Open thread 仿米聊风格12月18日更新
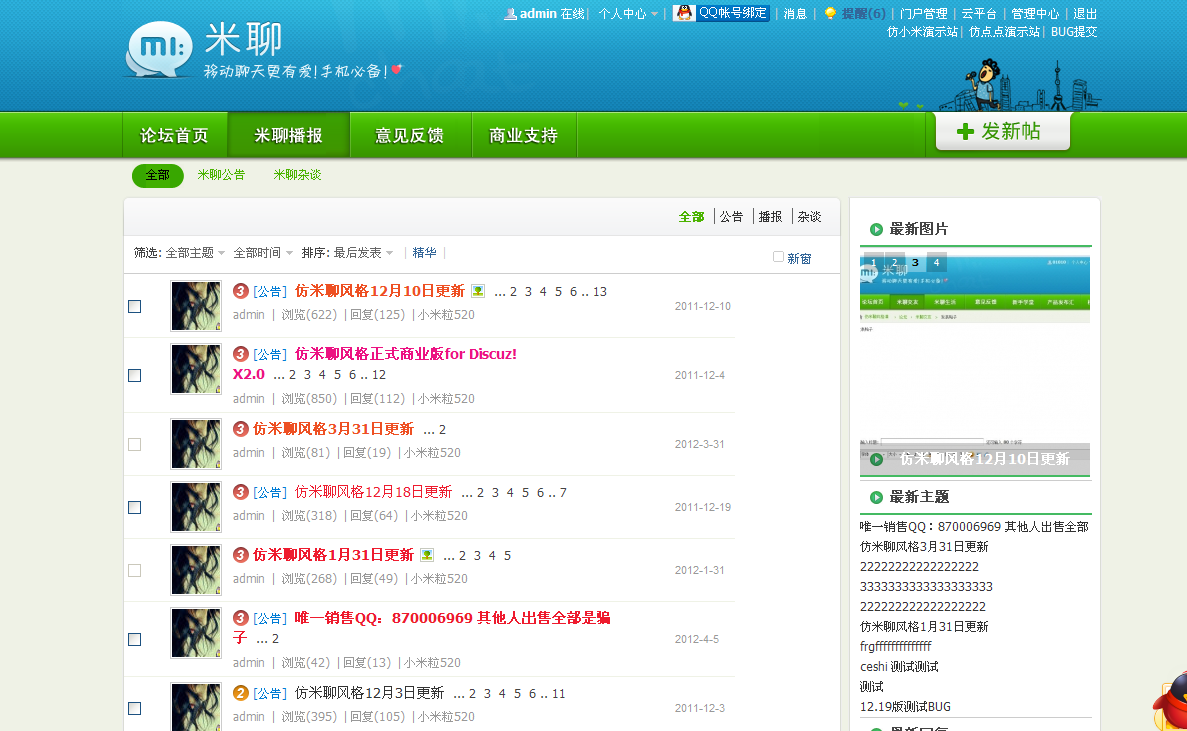The width and height of the screenshot is (1187, 731). click(x=373, y=492)
